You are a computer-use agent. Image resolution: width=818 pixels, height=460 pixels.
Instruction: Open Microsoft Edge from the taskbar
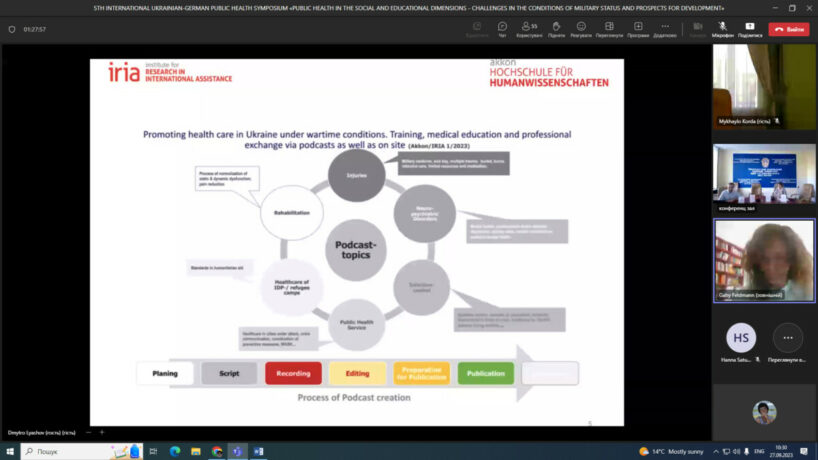175,451
